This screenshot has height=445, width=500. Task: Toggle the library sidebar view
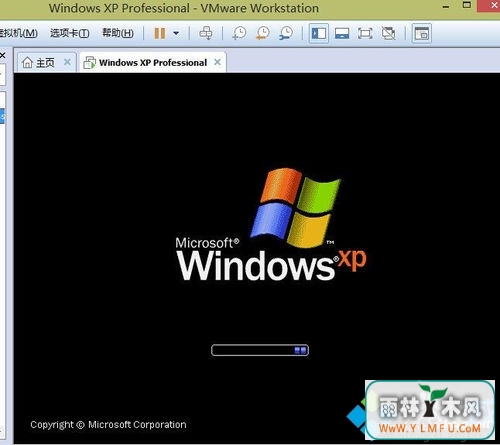click(x=319, y=33)
